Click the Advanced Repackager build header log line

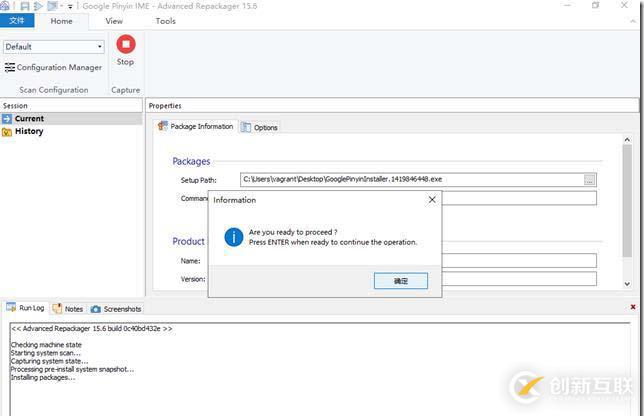tap(92, 329)
